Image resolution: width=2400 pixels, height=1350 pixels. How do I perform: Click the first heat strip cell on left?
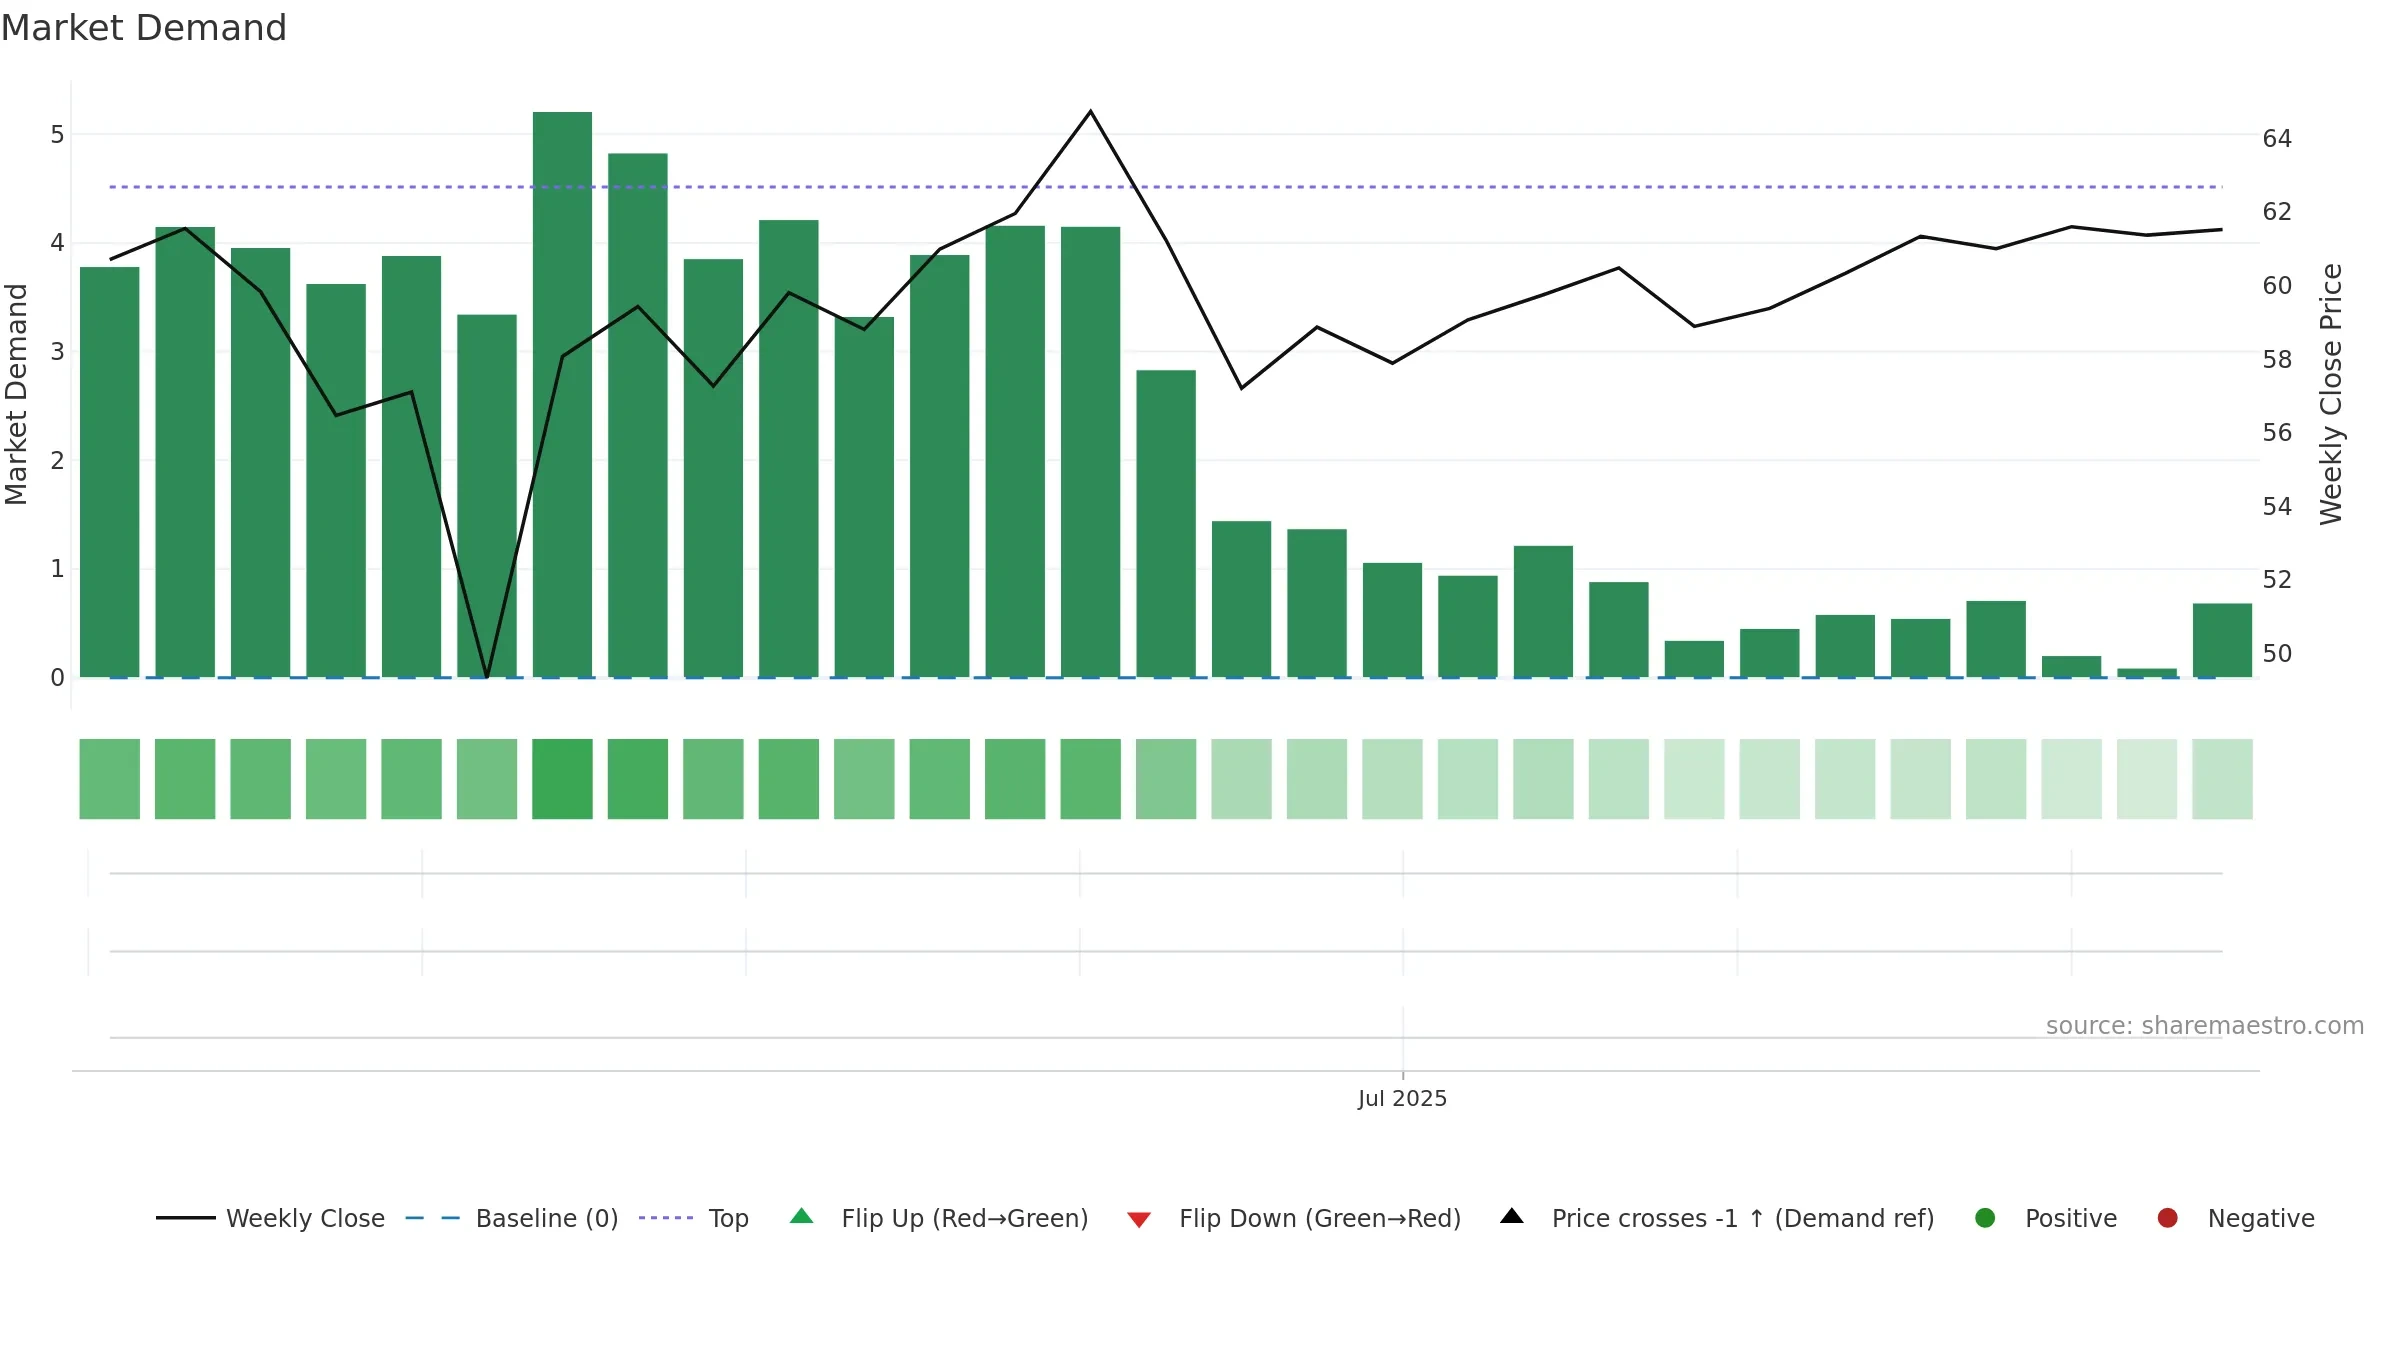pyautogui.click(x=110, y=779)
